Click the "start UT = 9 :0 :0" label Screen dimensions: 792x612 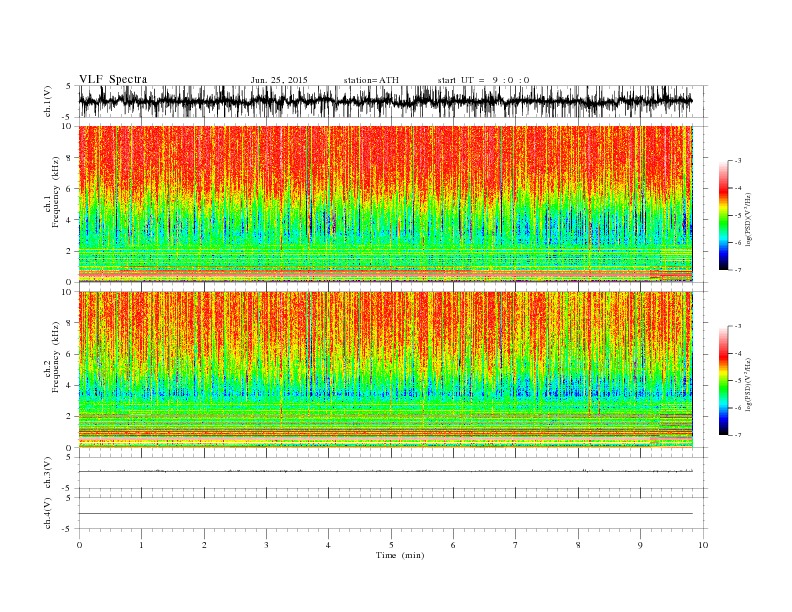(483, 80)
